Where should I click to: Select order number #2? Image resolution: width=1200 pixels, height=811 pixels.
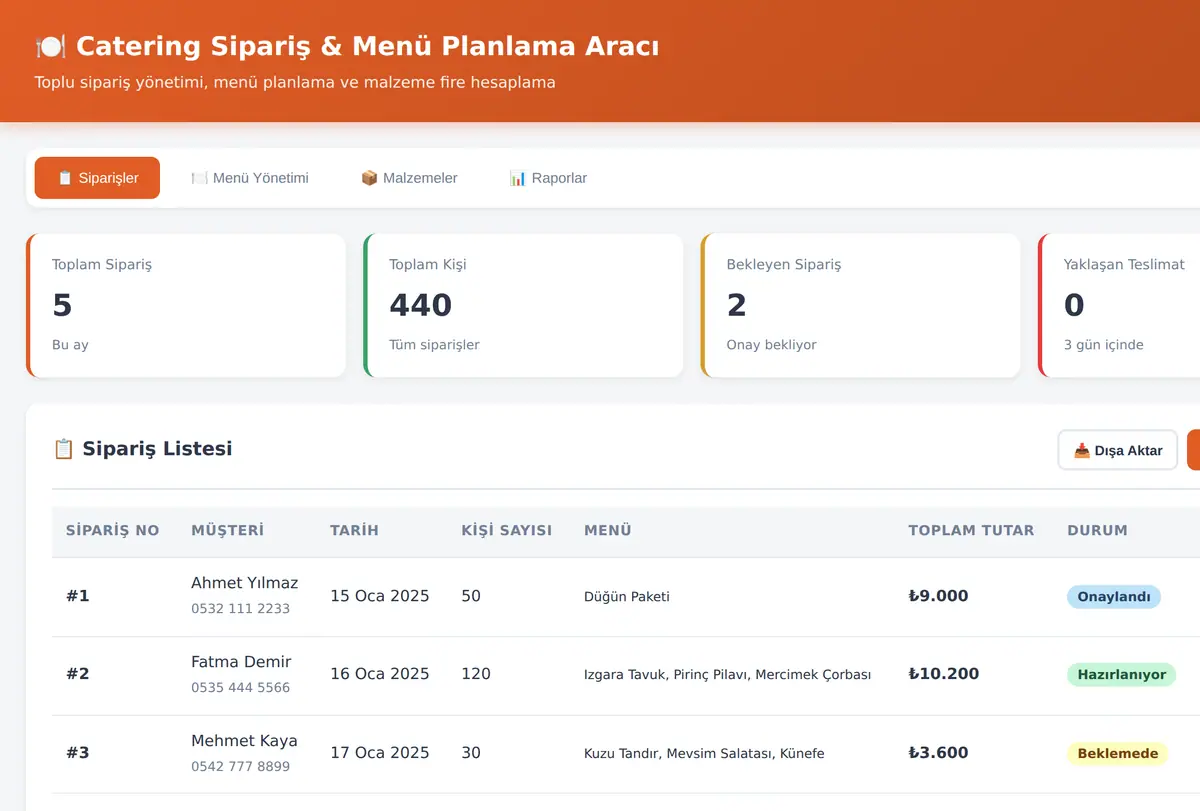tap(78, 674)
